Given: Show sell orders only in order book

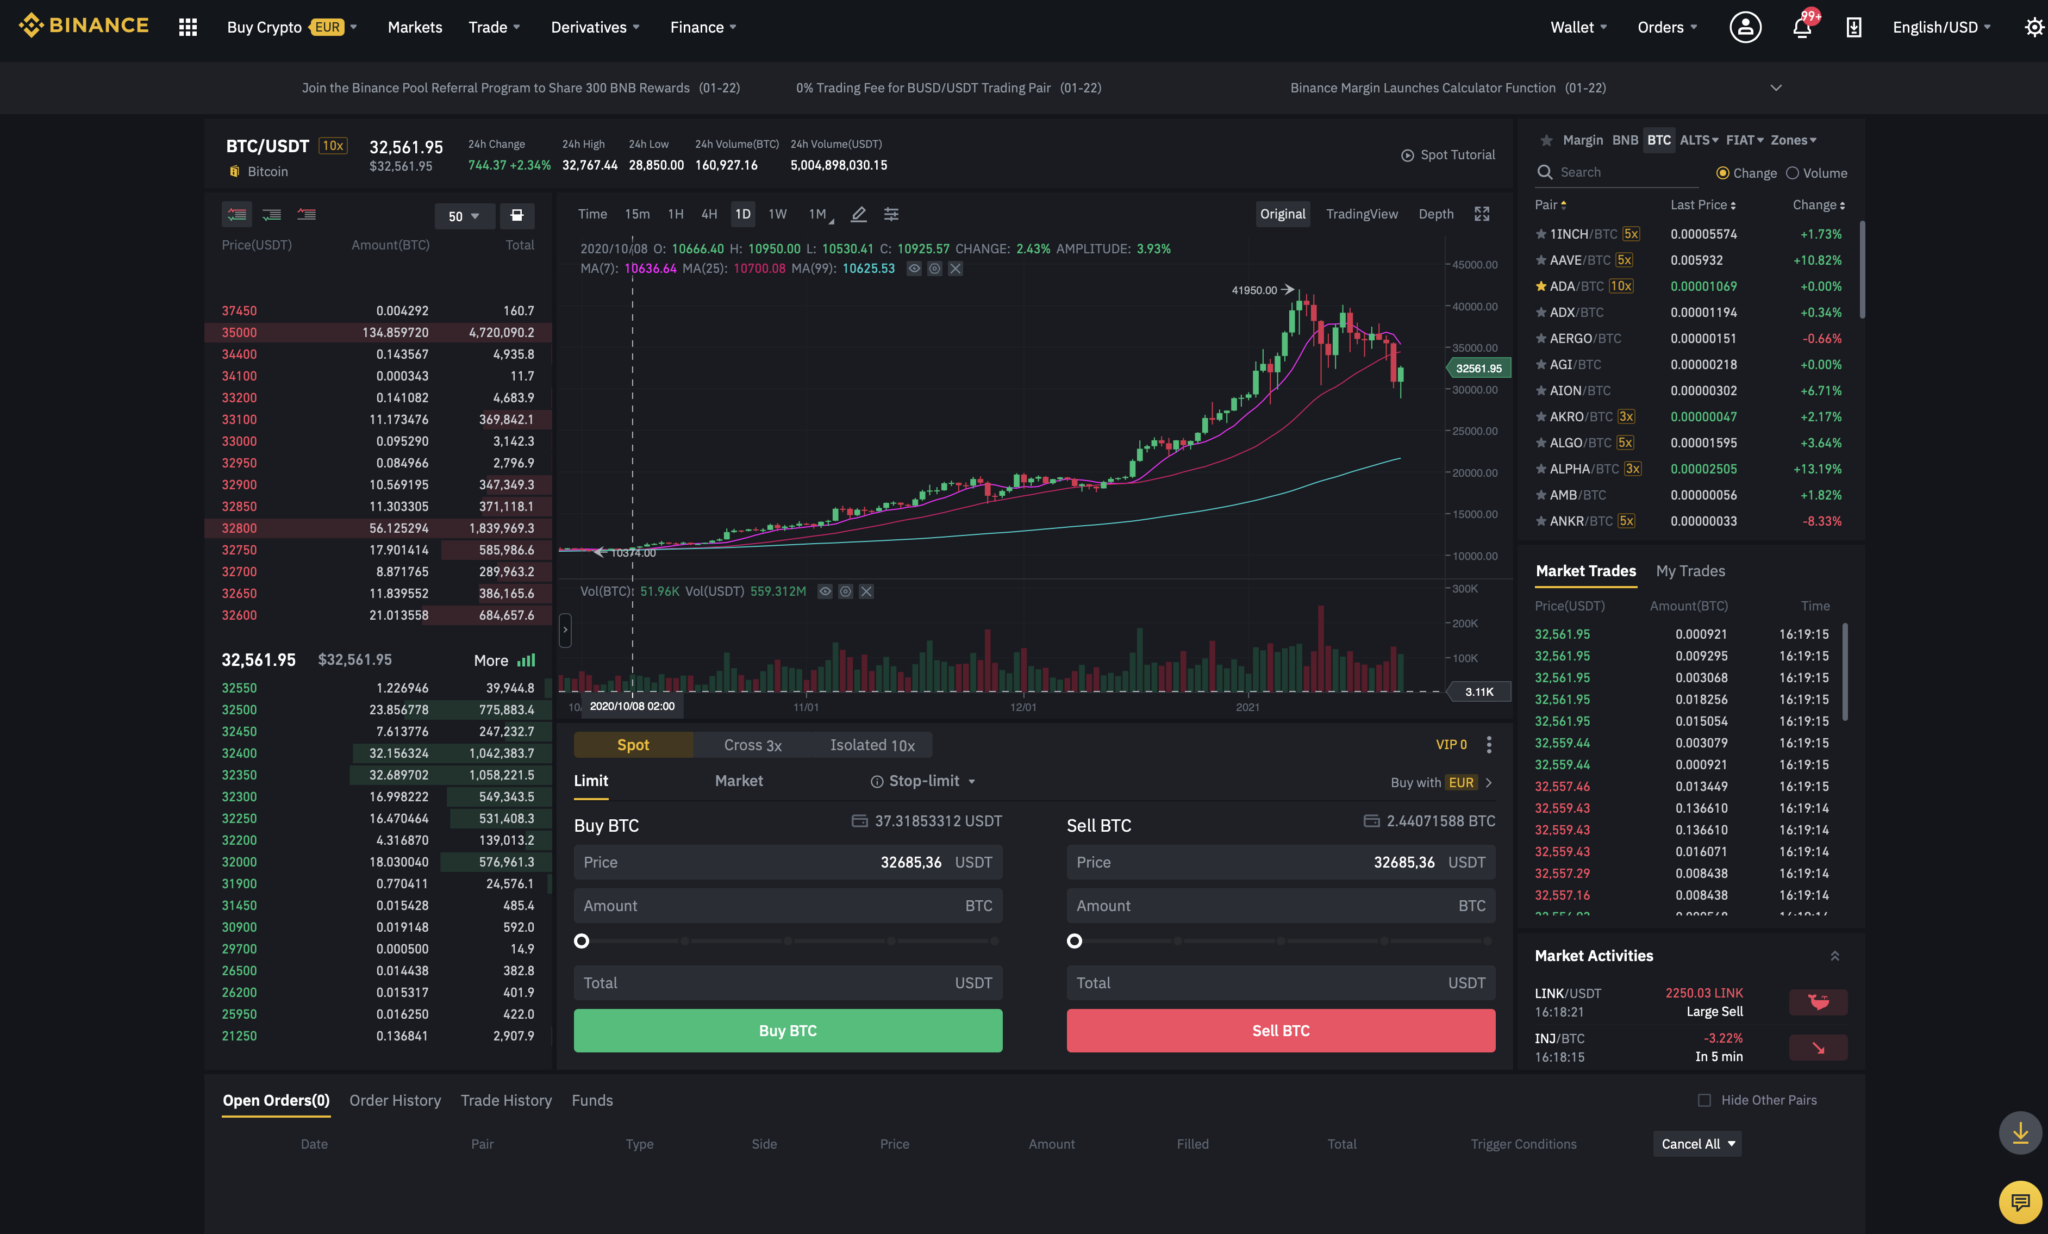Looking at the screenshot, I should coord(306,214).
